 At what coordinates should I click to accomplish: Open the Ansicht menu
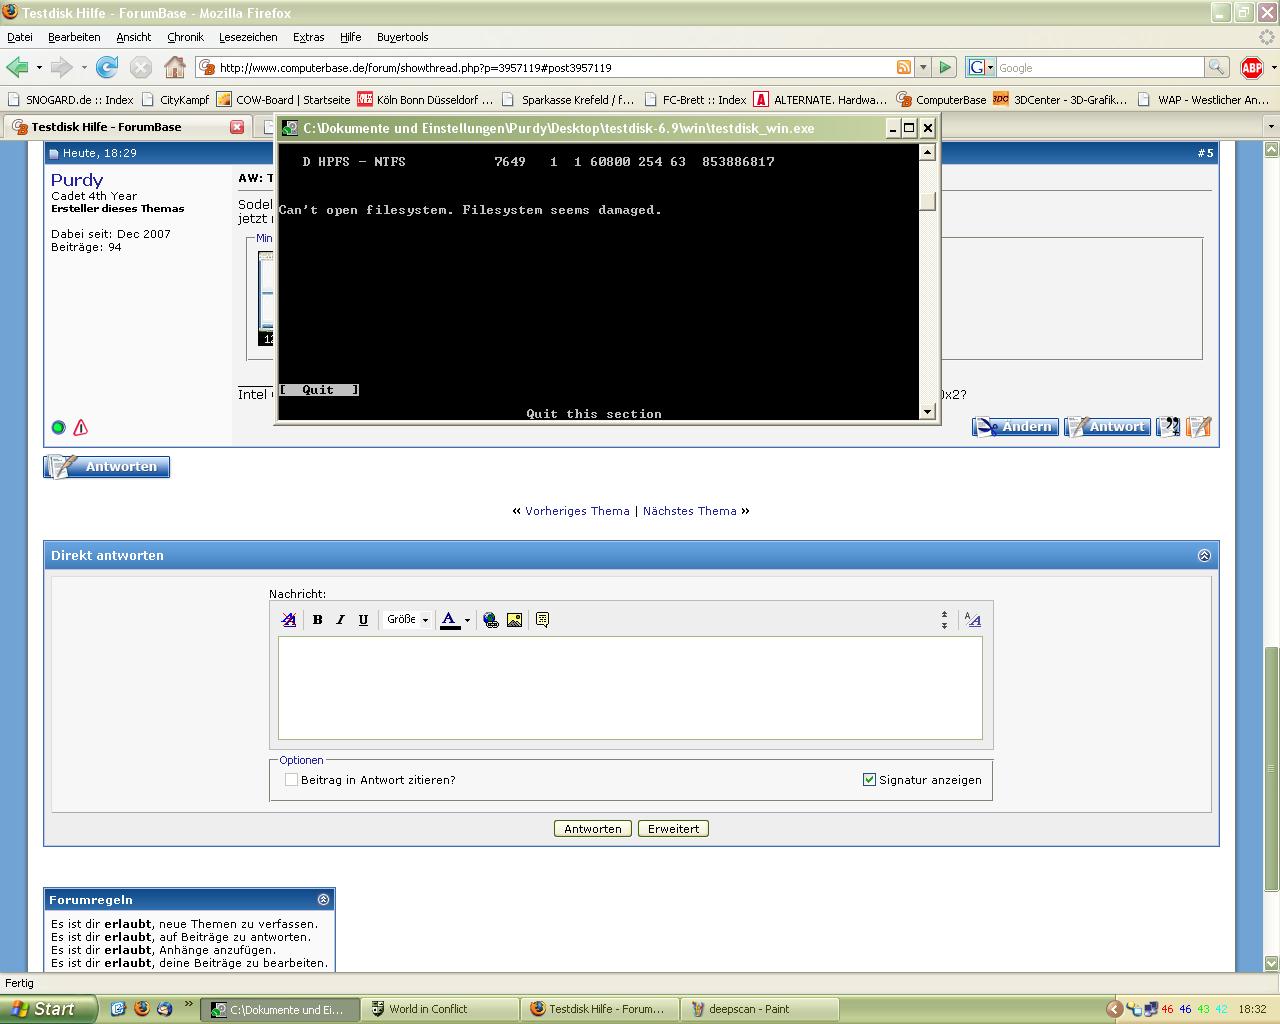coord(133,37)
